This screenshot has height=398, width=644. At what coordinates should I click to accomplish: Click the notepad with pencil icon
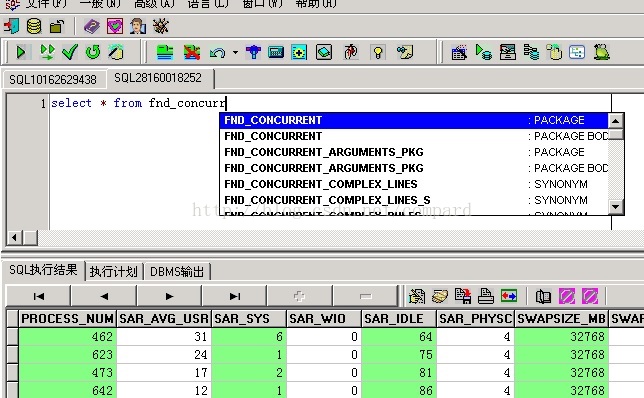(x=116, y=52)
